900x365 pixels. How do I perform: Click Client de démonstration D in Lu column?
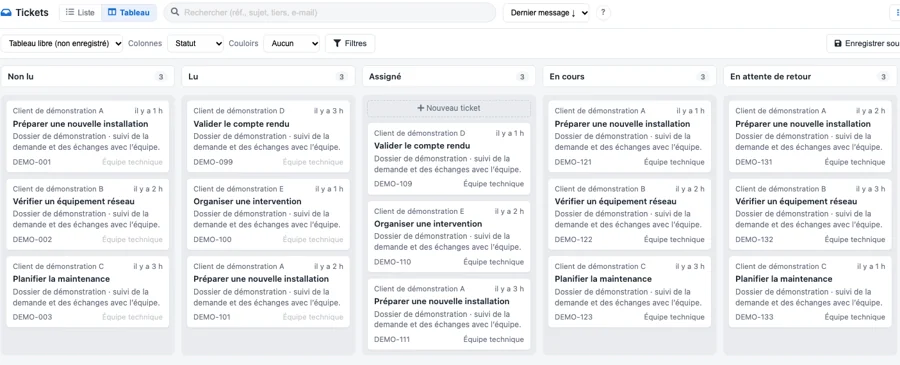point(239,111)
